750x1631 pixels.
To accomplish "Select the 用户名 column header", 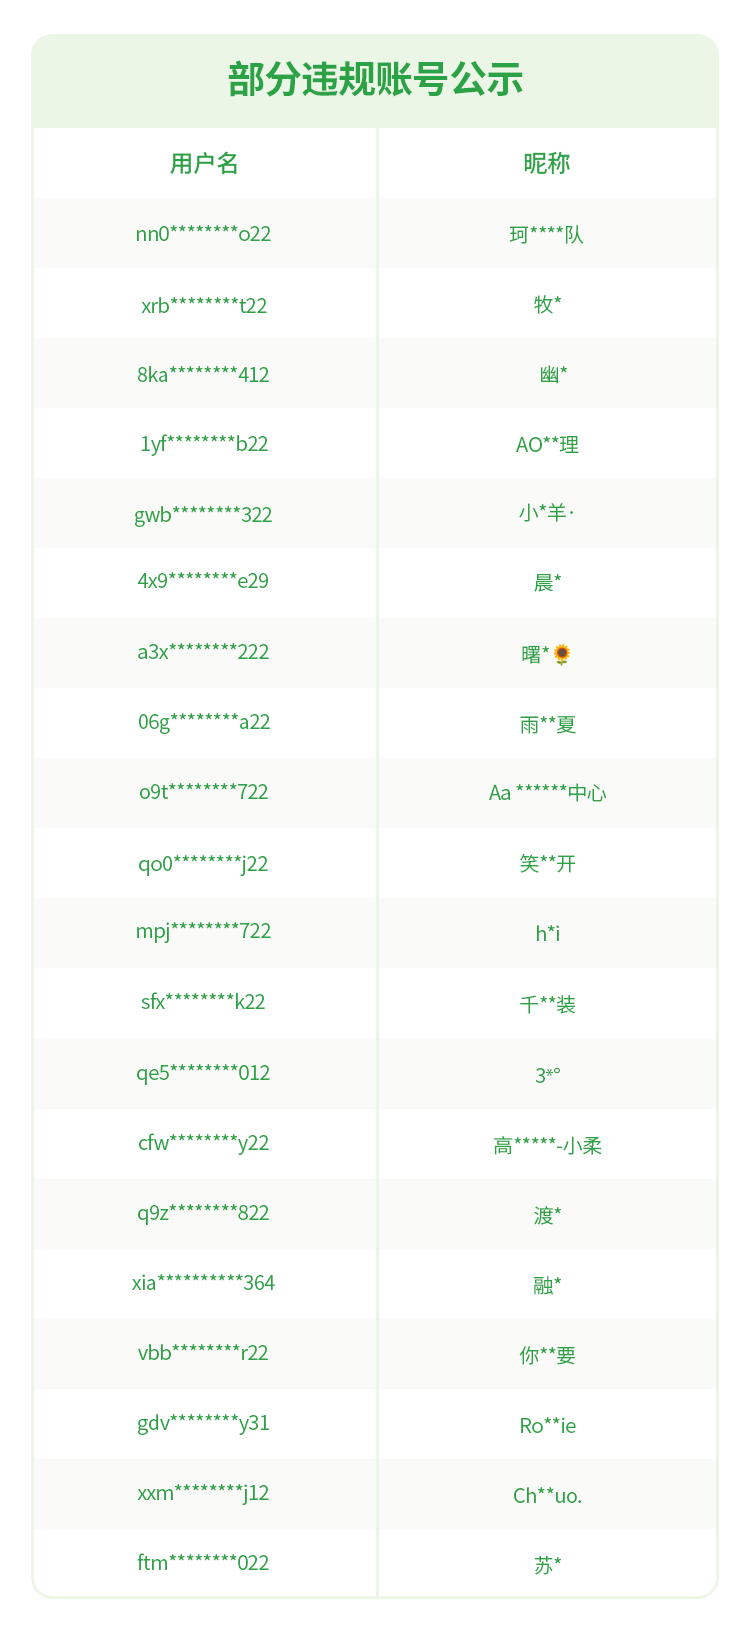I will pos(204,163).
